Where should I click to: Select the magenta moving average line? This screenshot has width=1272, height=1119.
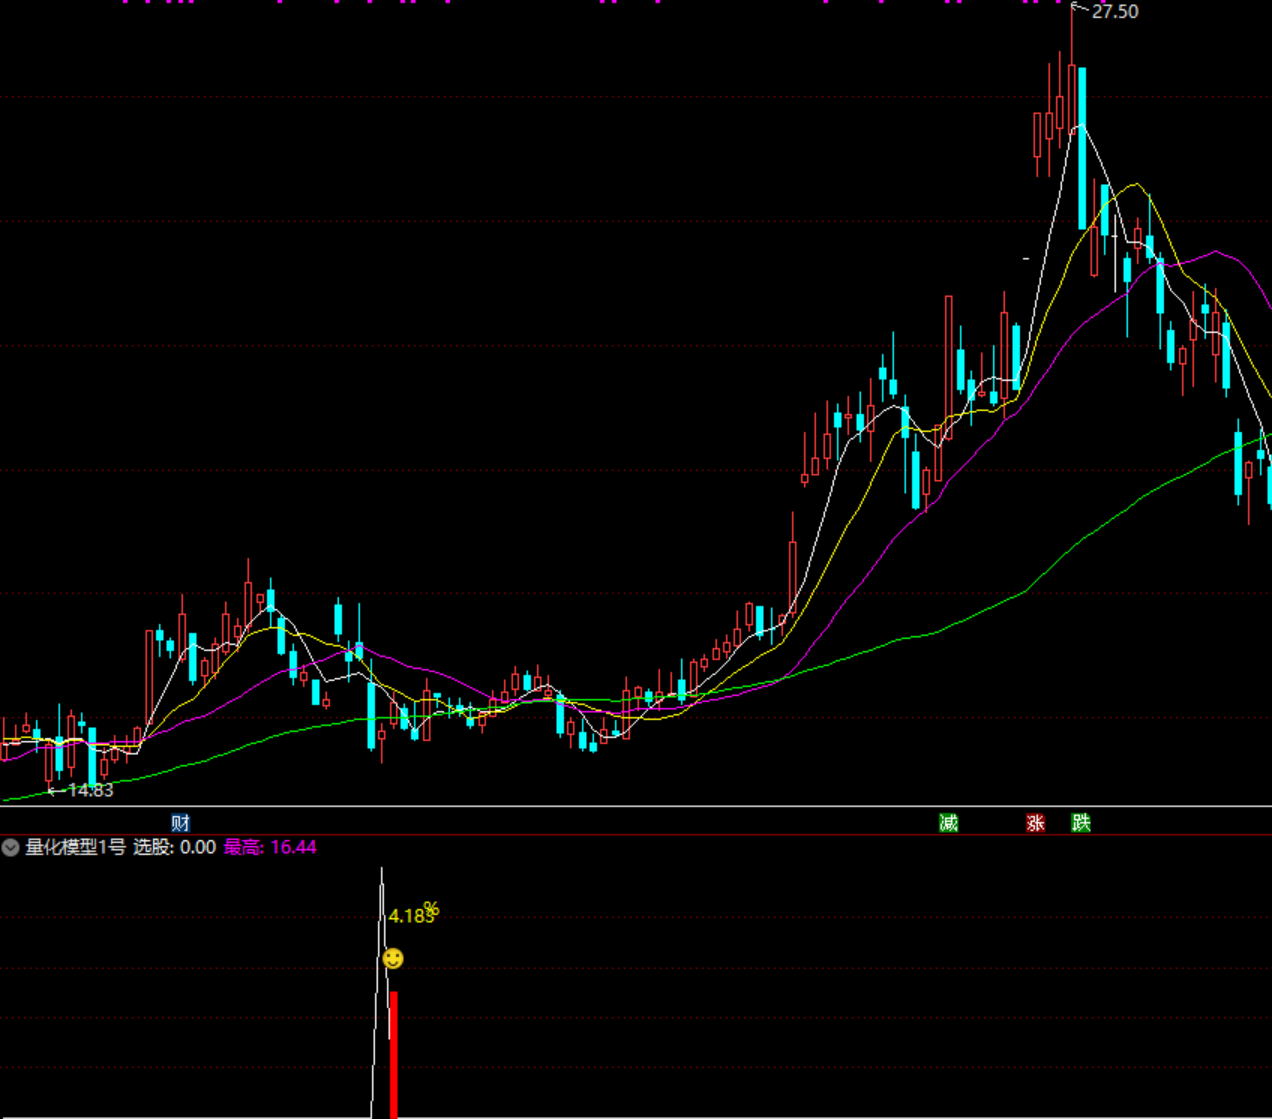pos(1215,252)
